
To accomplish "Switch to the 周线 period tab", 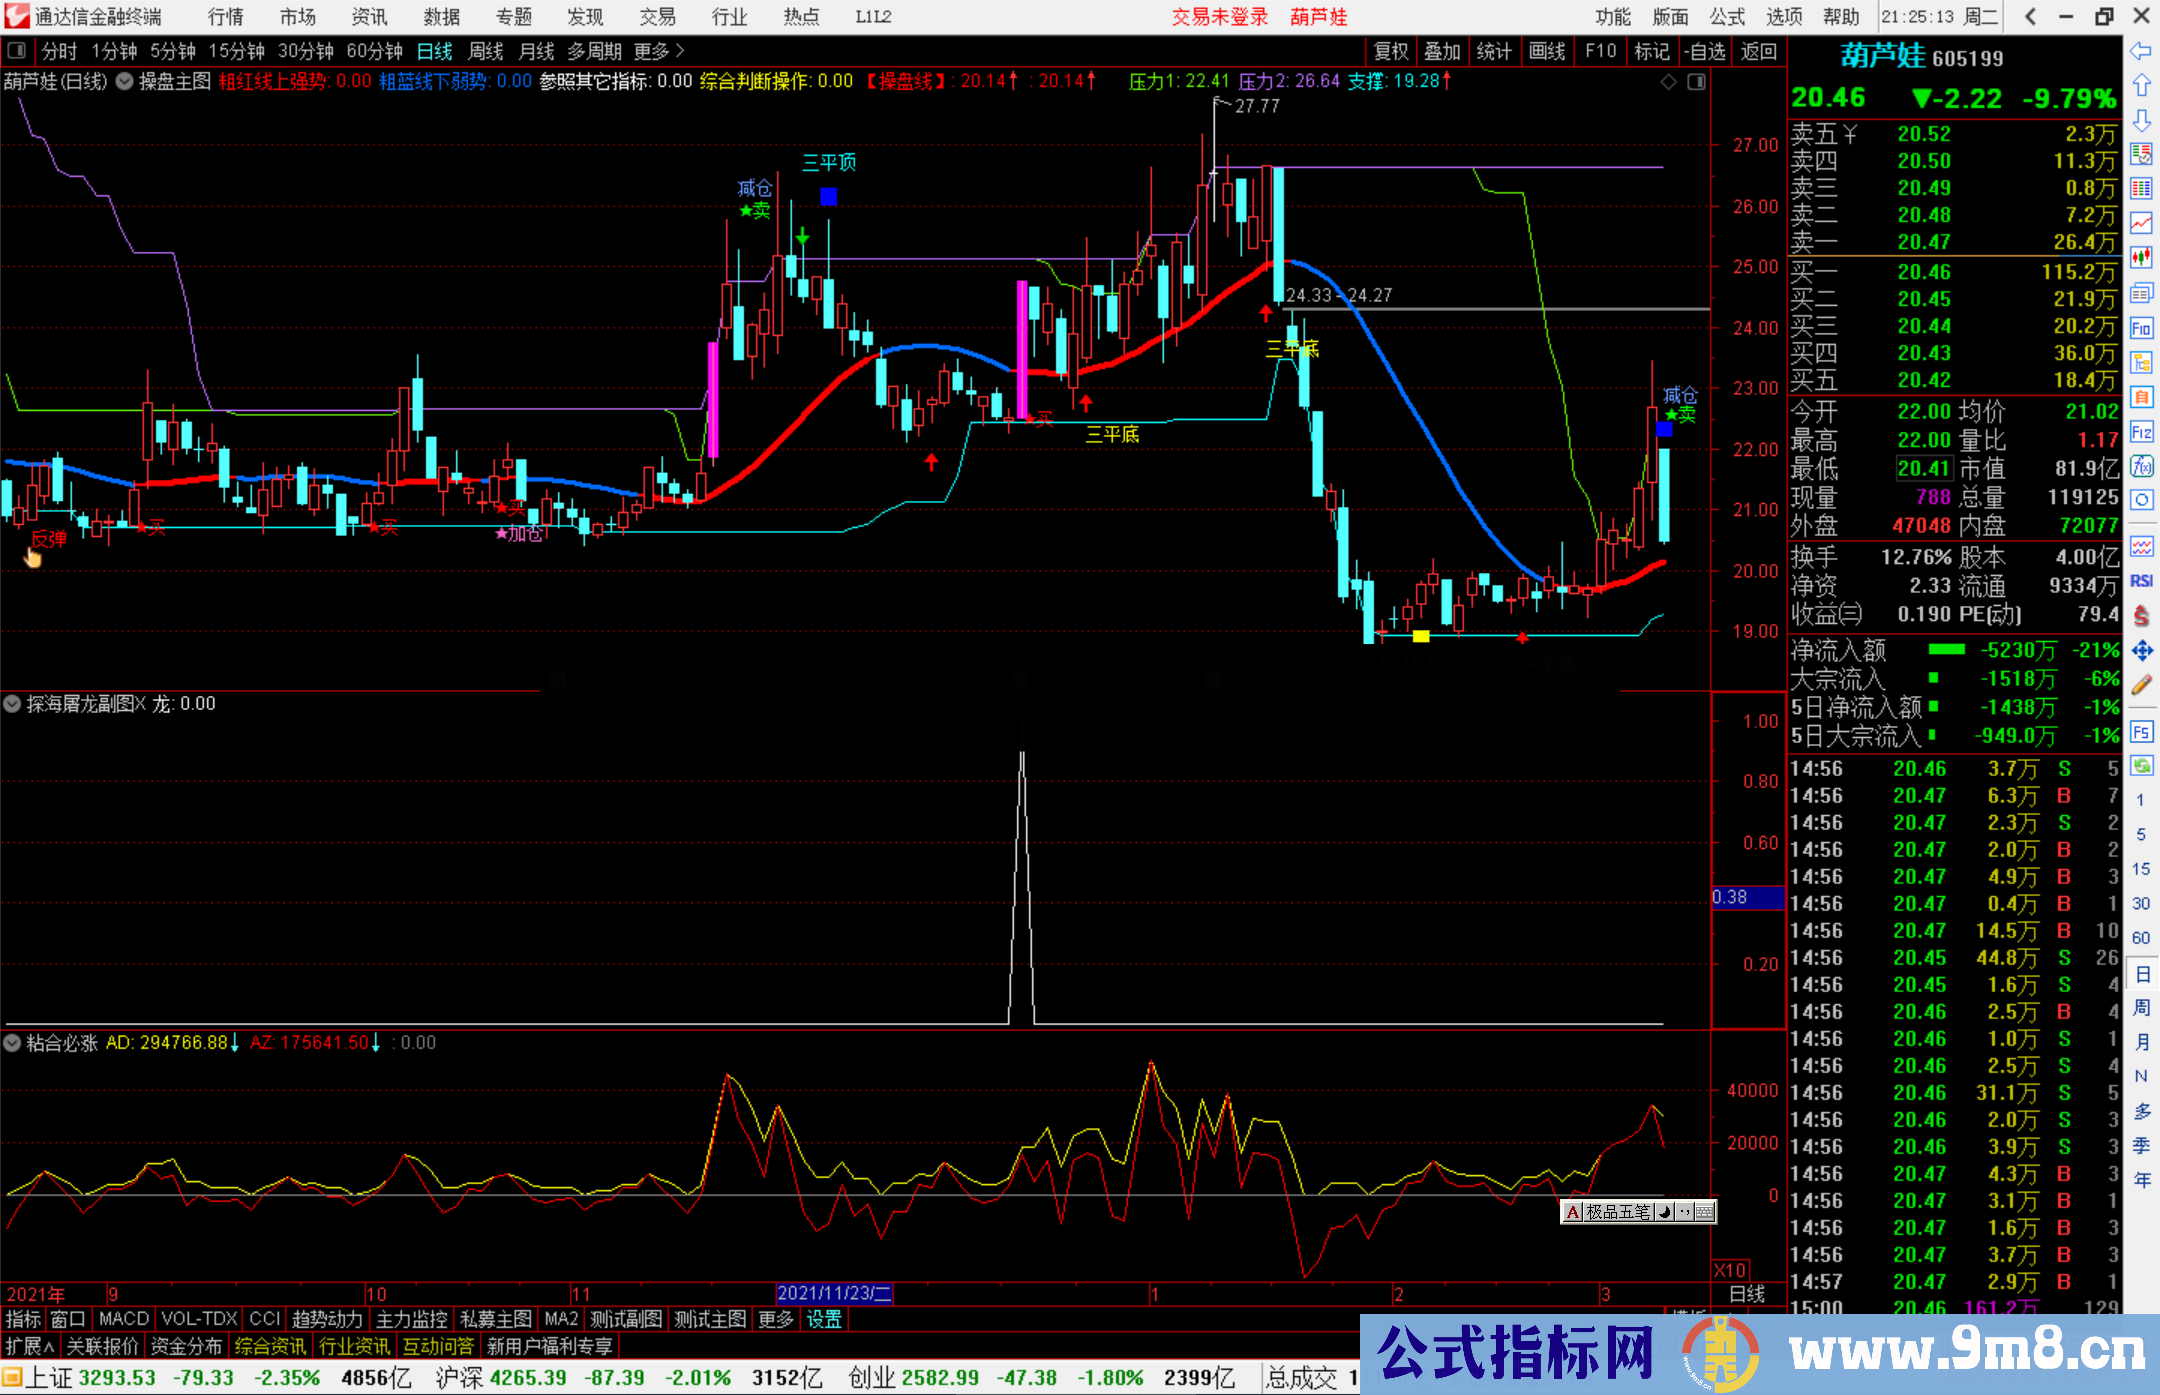I will tap(486, 50).
